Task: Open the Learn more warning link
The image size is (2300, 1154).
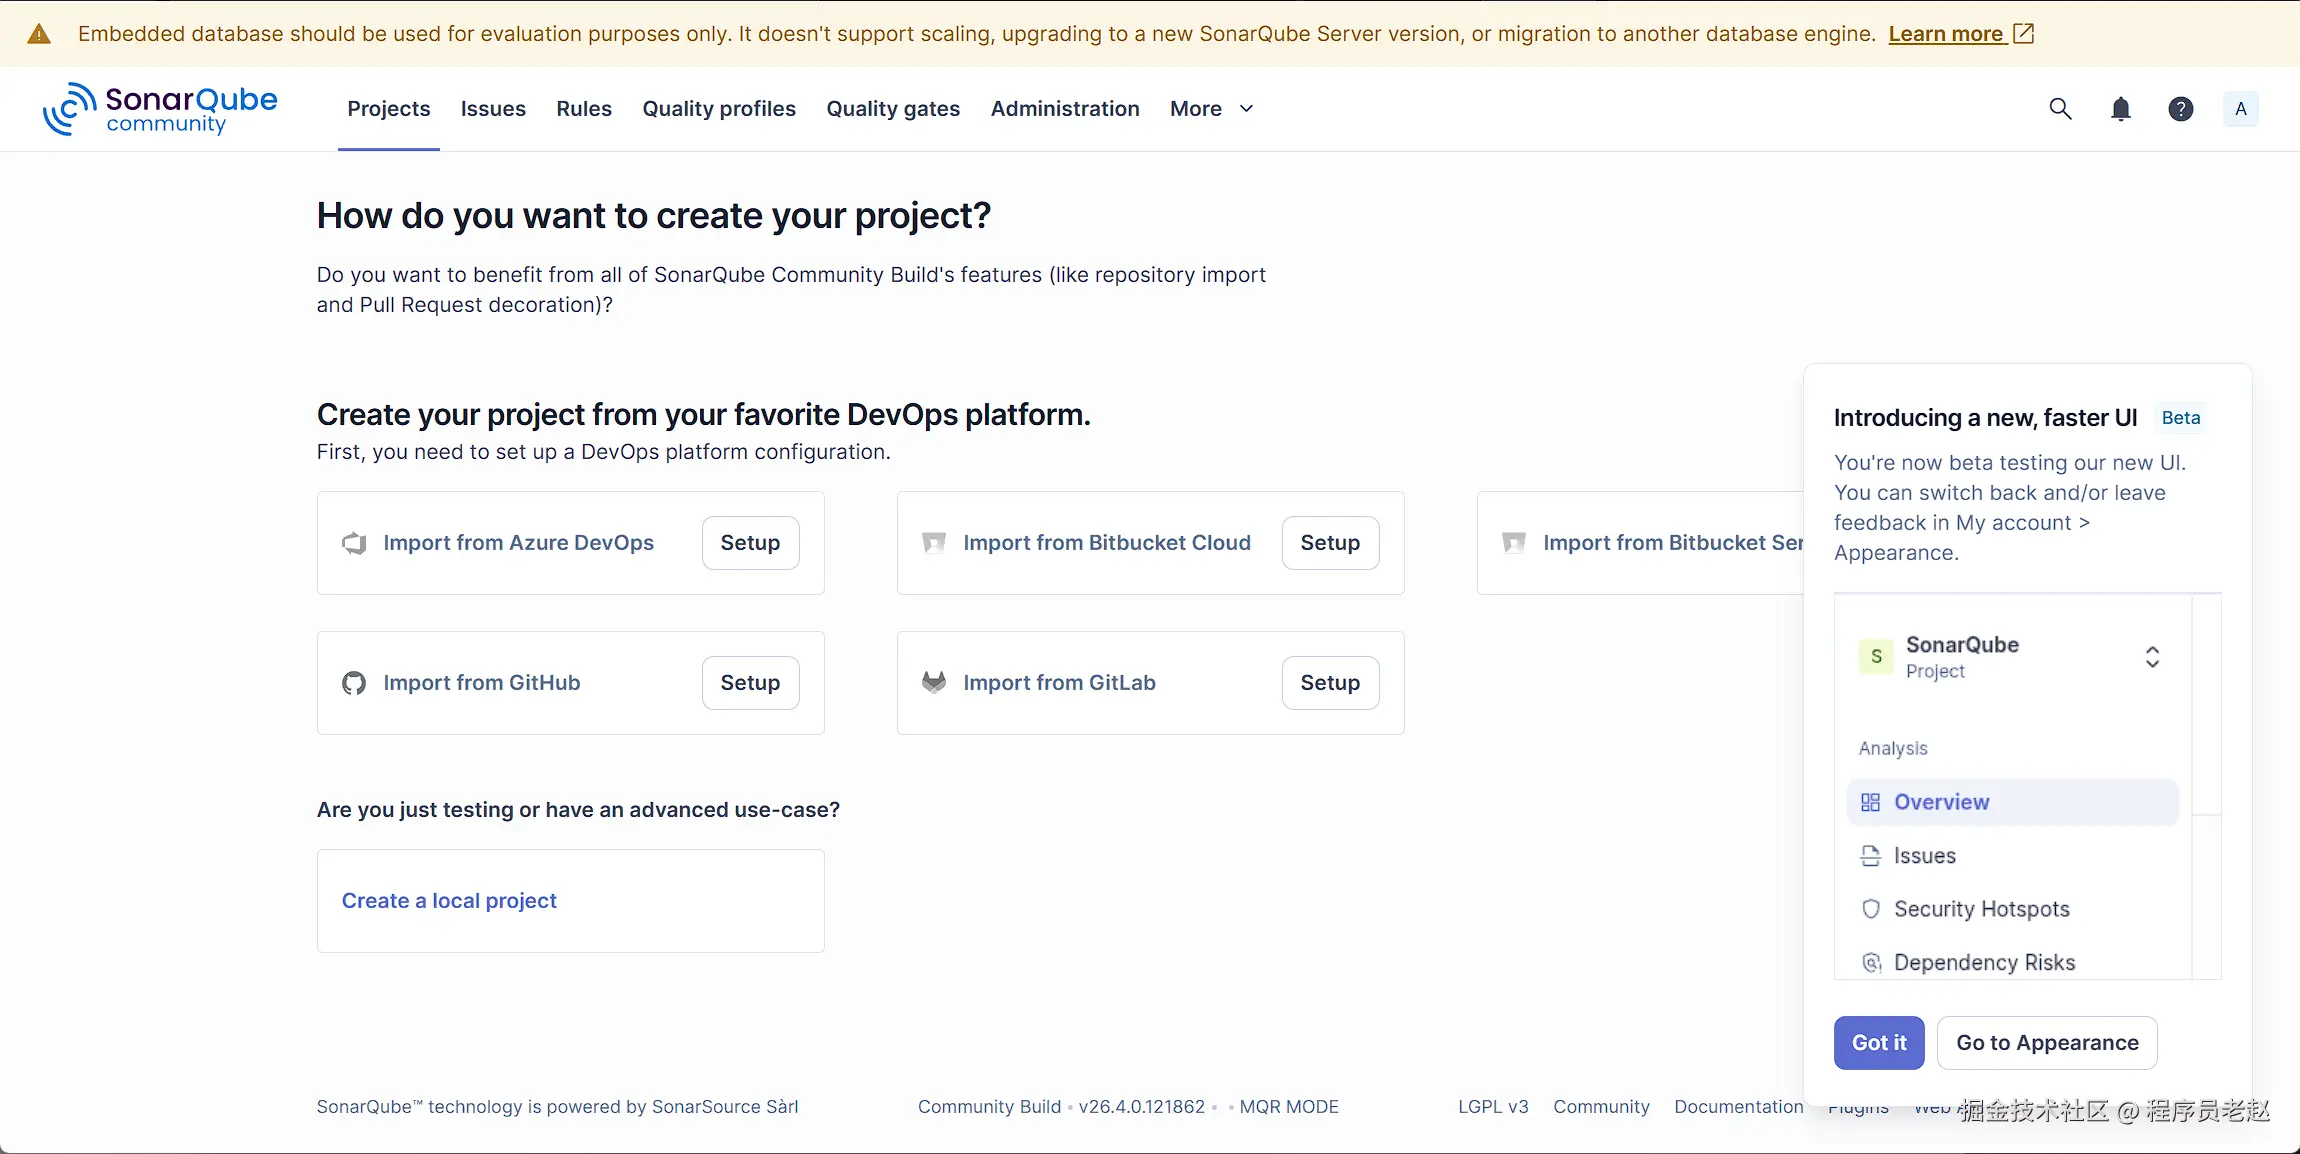Action: coord(1946,34)
